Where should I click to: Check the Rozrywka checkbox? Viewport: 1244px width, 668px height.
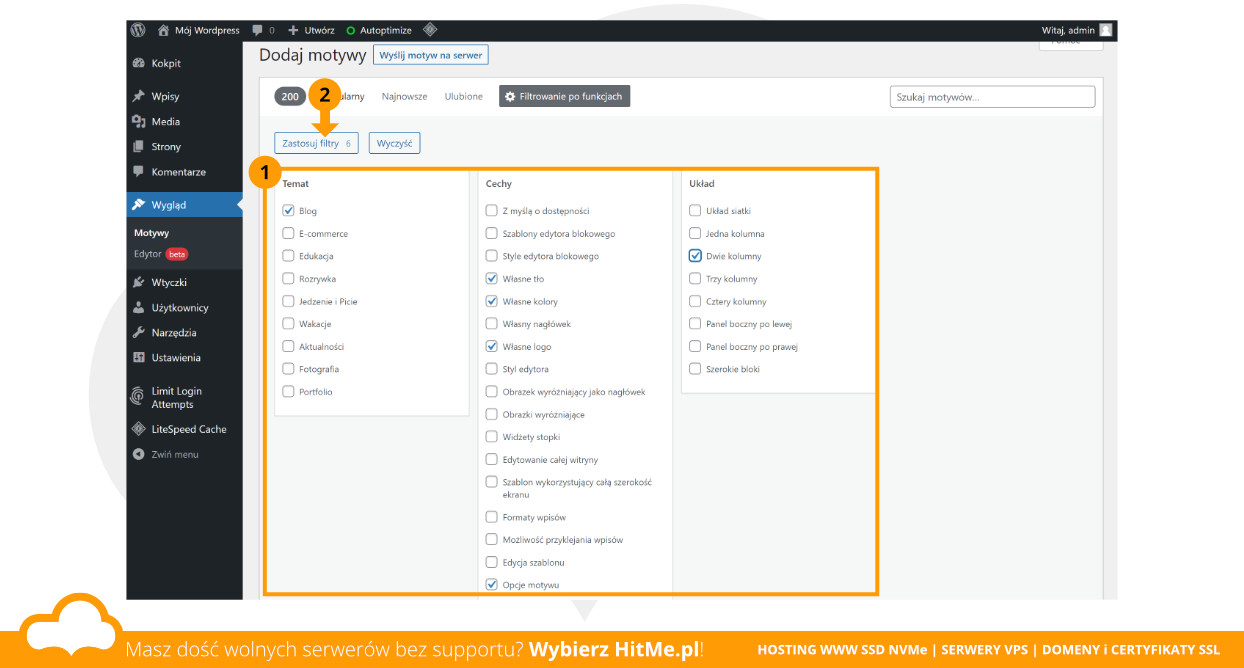(x=289, y=279)
